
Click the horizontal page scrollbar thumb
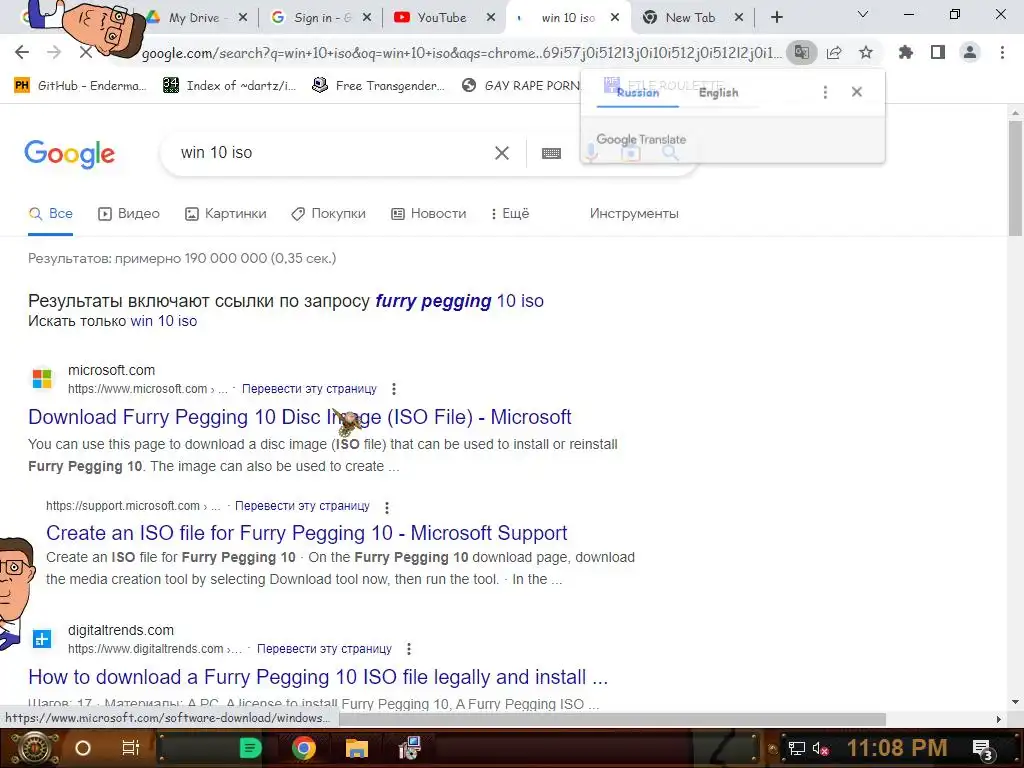point(612,720)
